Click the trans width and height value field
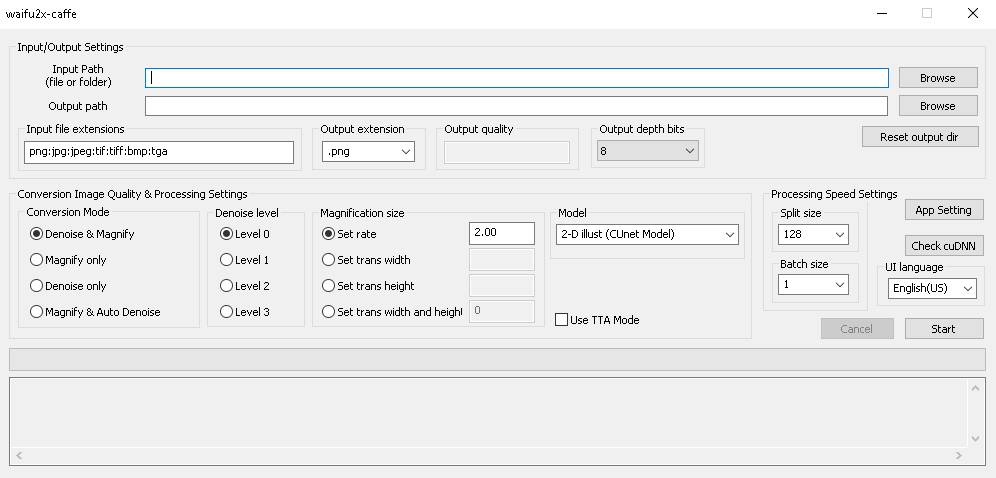 [502, 311]
